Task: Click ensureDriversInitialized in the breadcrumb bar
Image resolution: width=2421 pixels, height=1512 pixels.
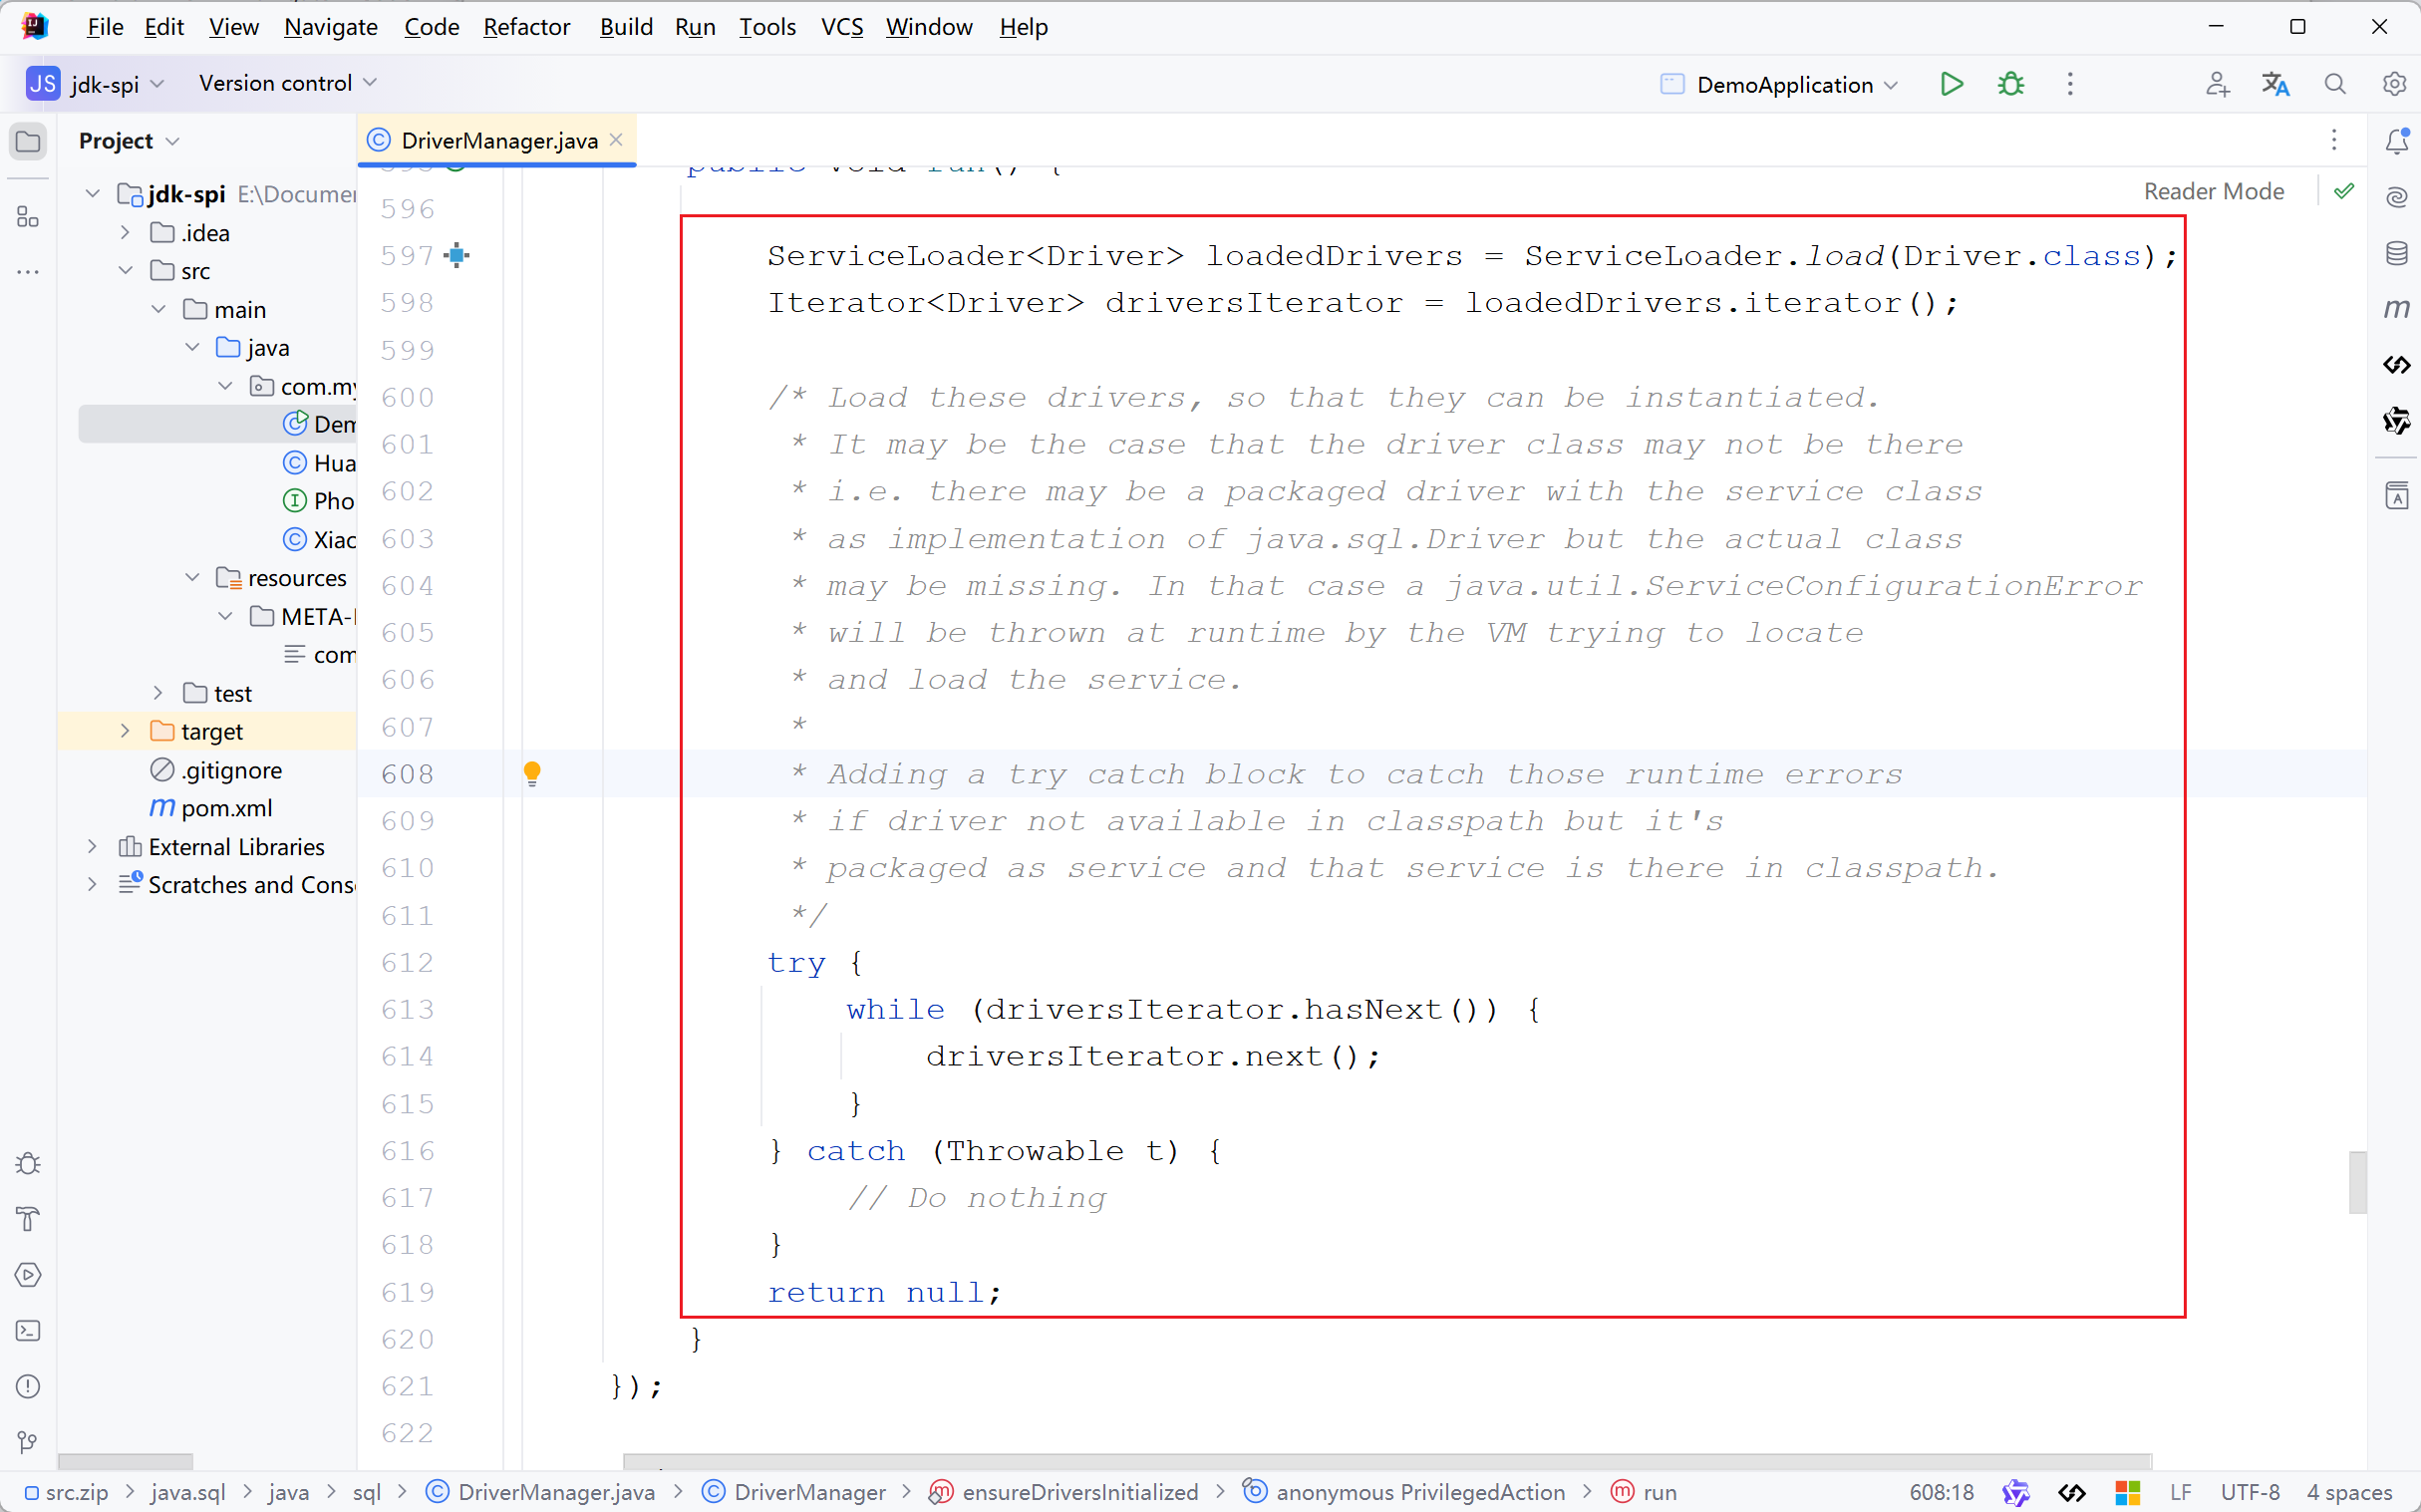Action: pyautogui.click(x=1079, y=1492)
